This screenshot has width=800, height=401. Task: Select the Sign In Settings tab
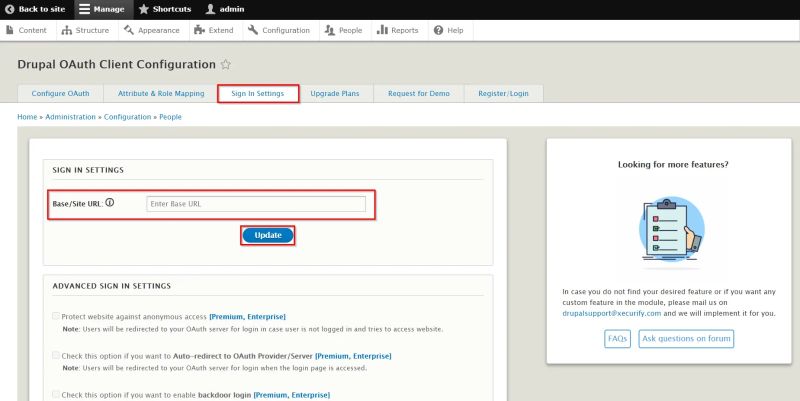[258, 93]
